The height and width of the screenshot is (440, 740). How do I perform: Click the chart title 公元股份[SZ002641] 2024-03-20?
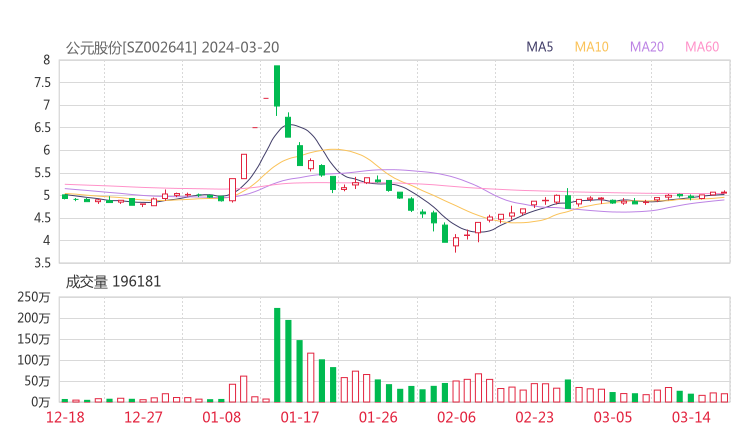pyautogui.click(x=172, y=48)
